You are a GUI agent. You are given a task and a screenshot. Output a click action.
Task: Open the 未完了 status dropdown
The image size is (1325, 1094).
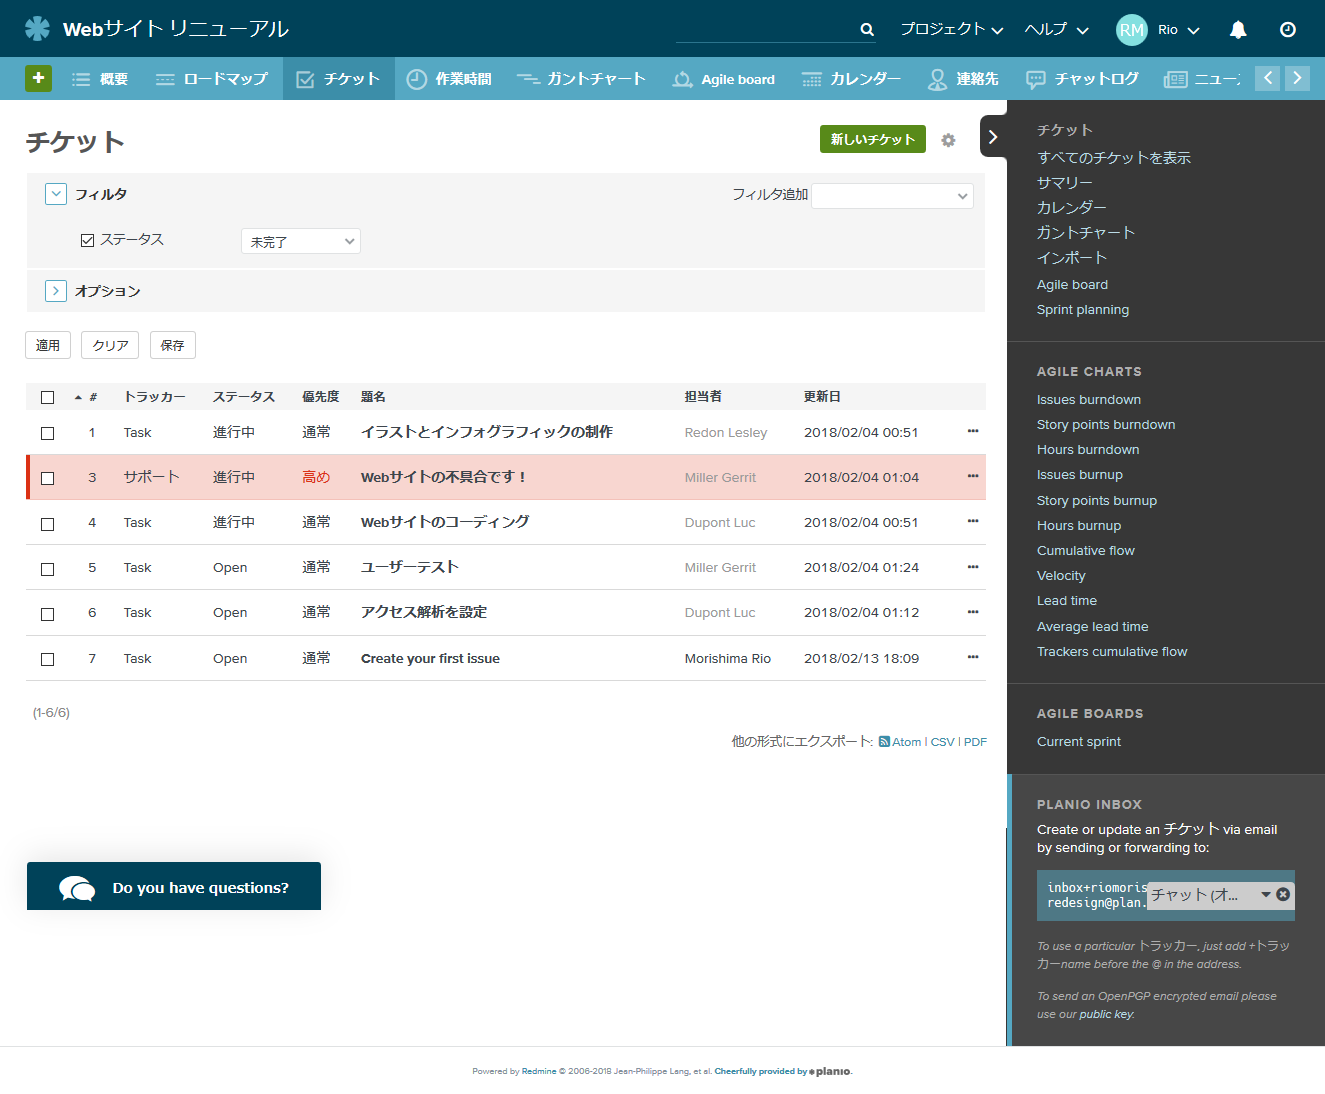click(x=300, y=241)
